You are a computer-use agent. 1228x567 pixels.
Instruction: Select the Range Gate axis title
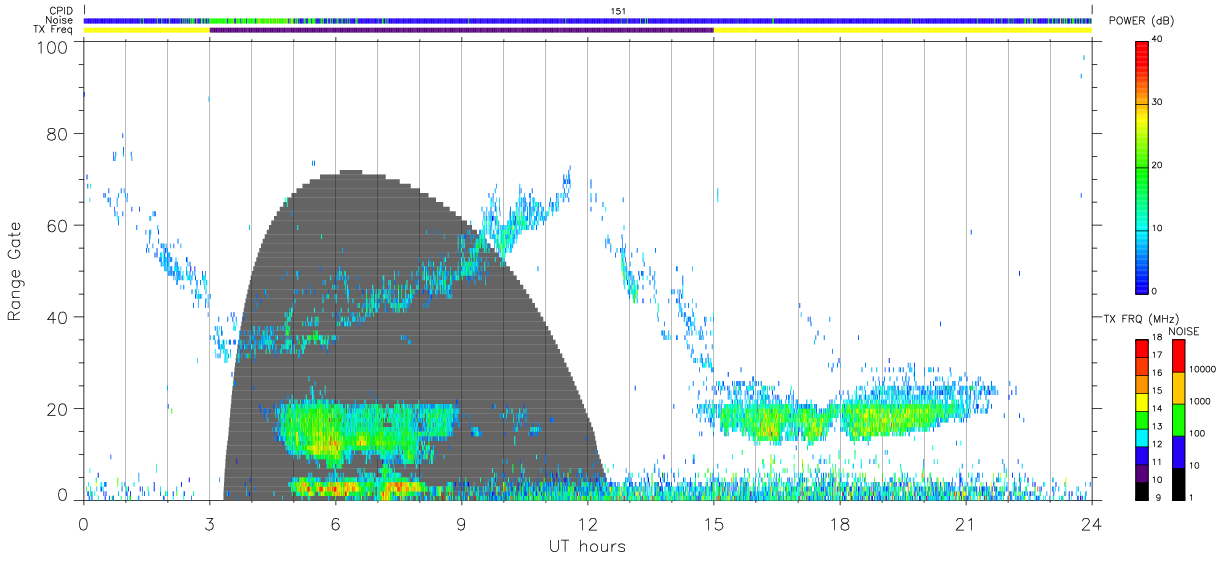(15, 272)
